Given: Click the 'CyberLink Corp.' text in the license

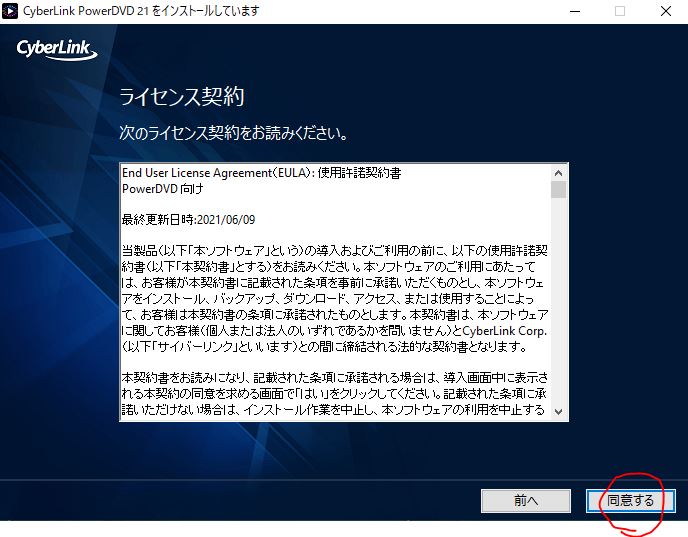Looking at the screenshot, I should click(x=505, y=331).
